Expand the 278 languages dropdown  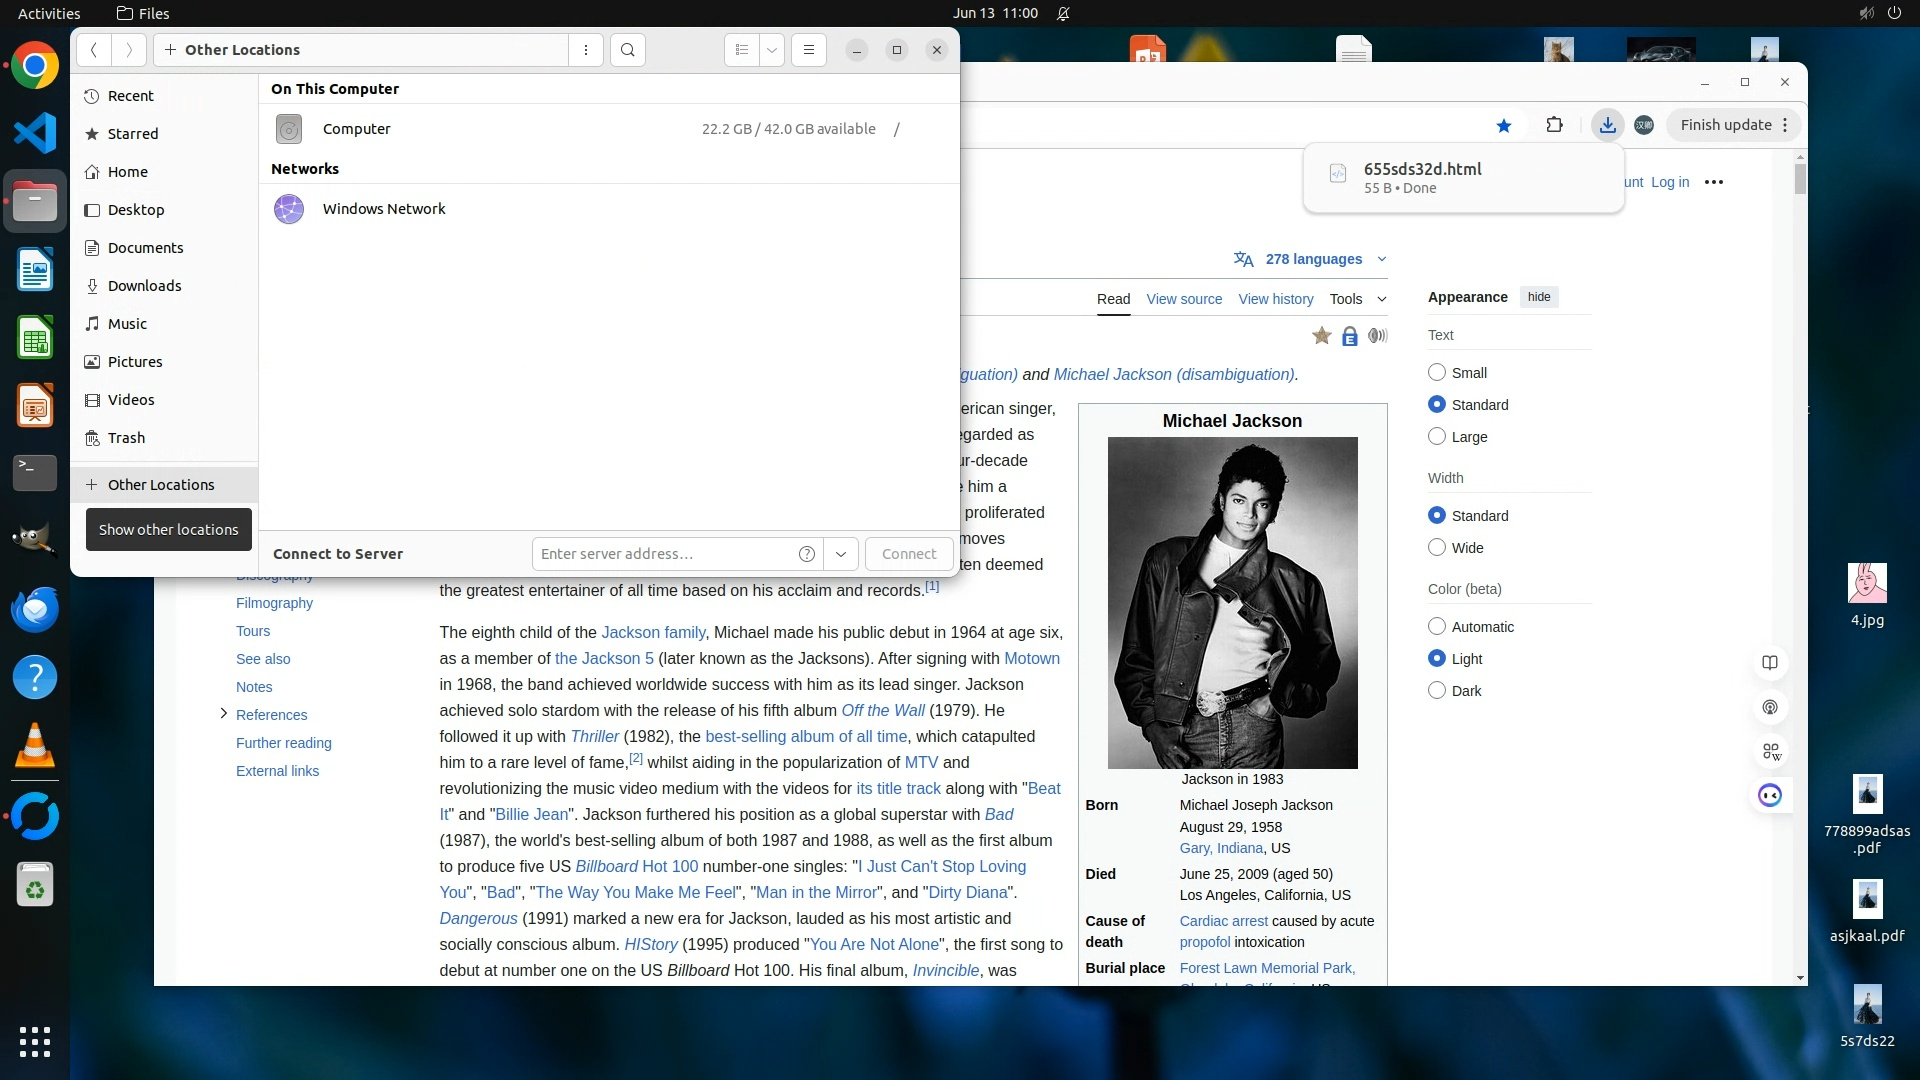click(x=1312, y=259)
